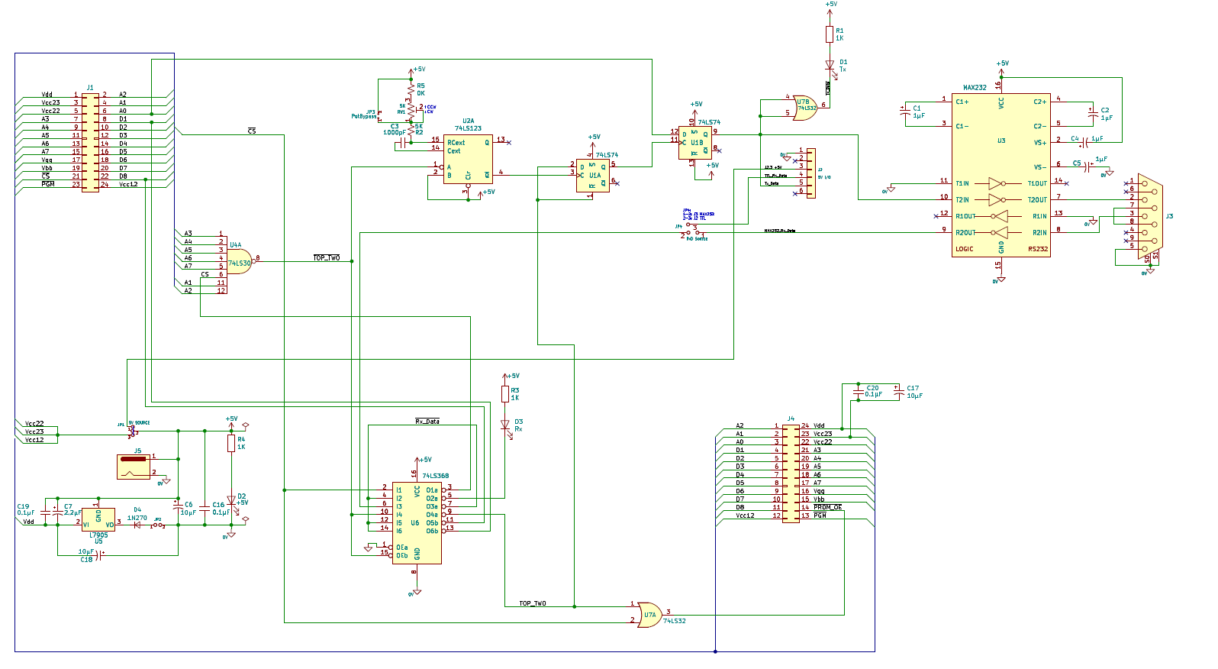Select flip-flop U1A of the 74LS74
The height and width of the screenshot is (669, 1218).
594,175
